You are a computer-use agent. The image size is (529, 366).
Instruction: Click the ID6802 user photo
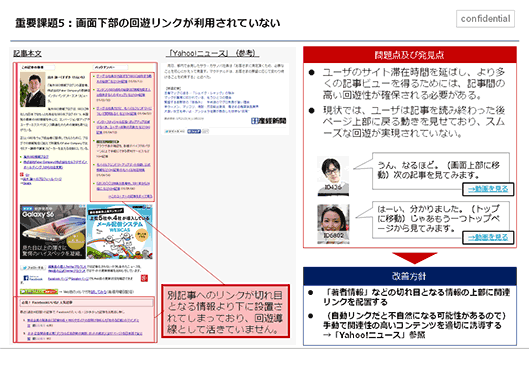(x=333, y=224)
